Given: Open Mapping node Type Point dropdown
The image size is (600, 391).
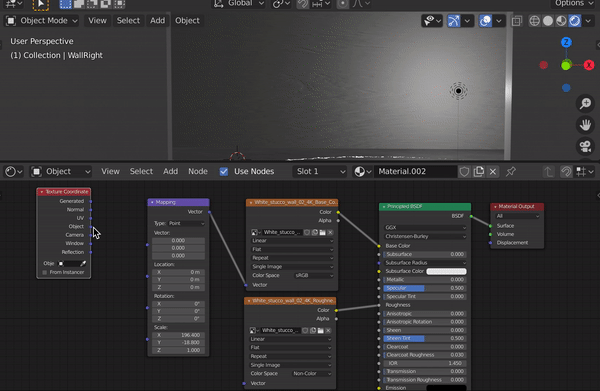Looking at the screenshot, I should click(186, 223).
